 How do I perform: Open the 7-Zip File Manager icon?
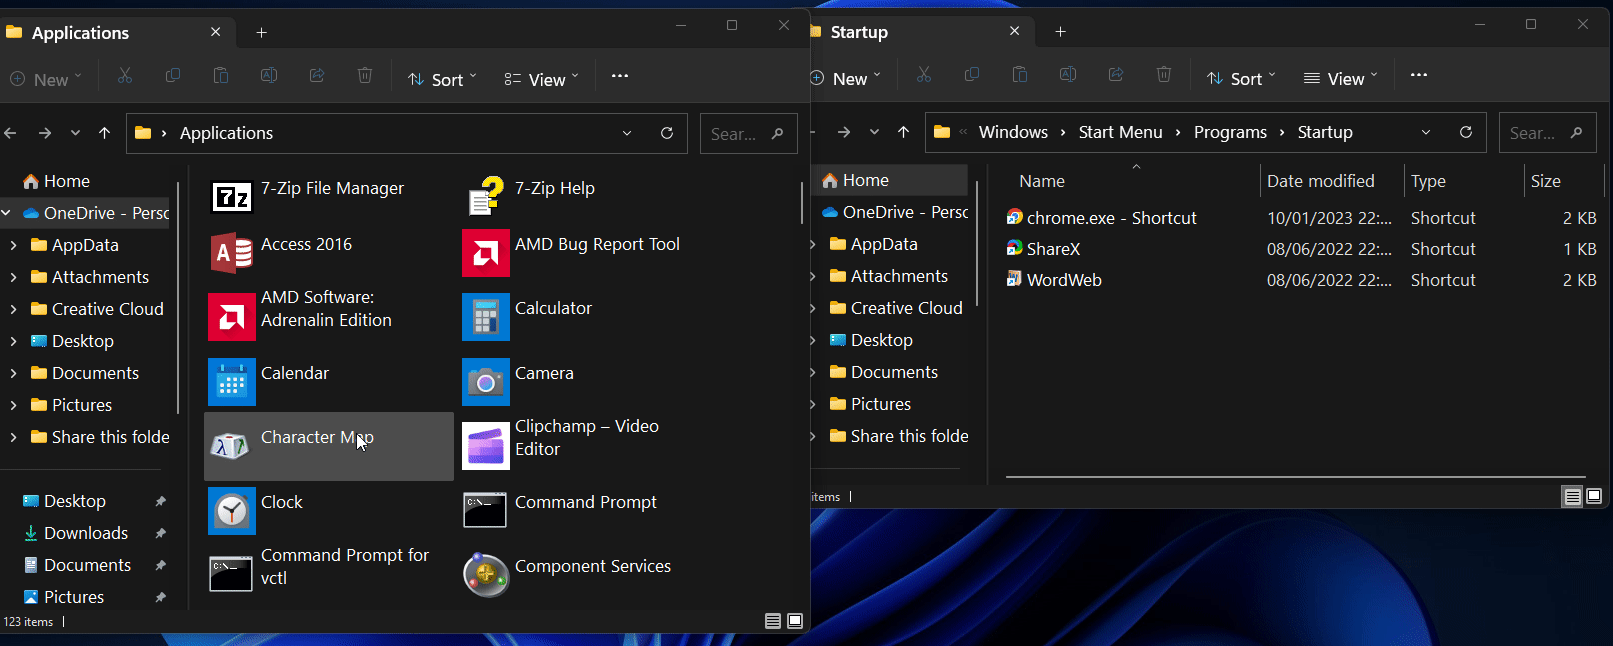[232, 198]
